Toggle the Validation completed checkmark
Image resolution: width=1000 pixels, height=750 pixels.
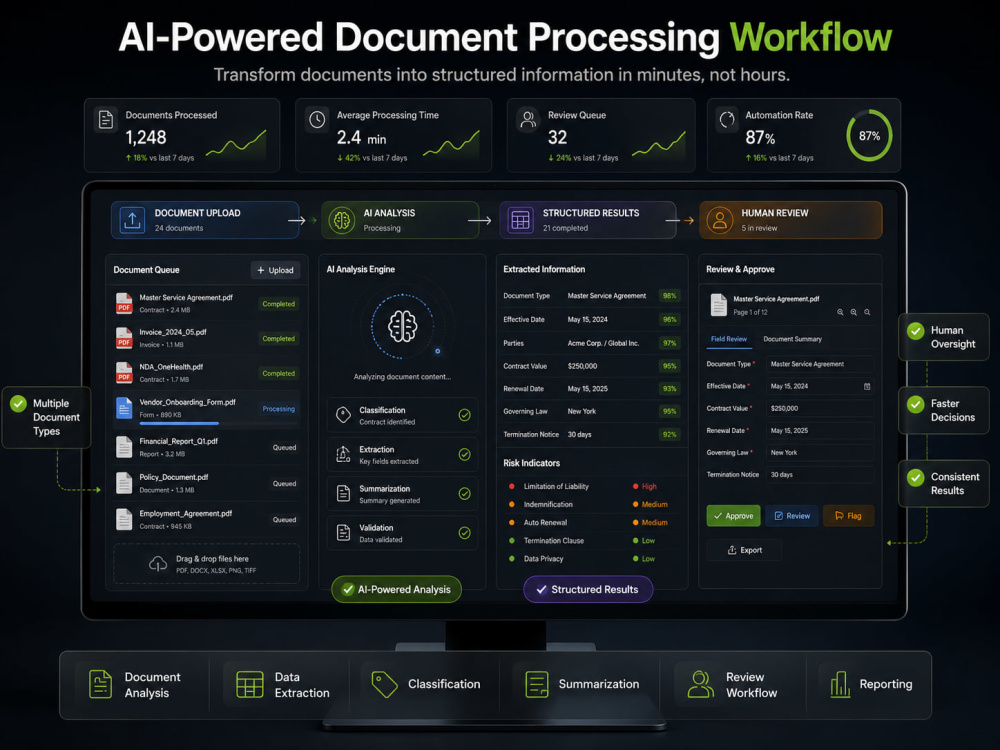click(465, 533)
